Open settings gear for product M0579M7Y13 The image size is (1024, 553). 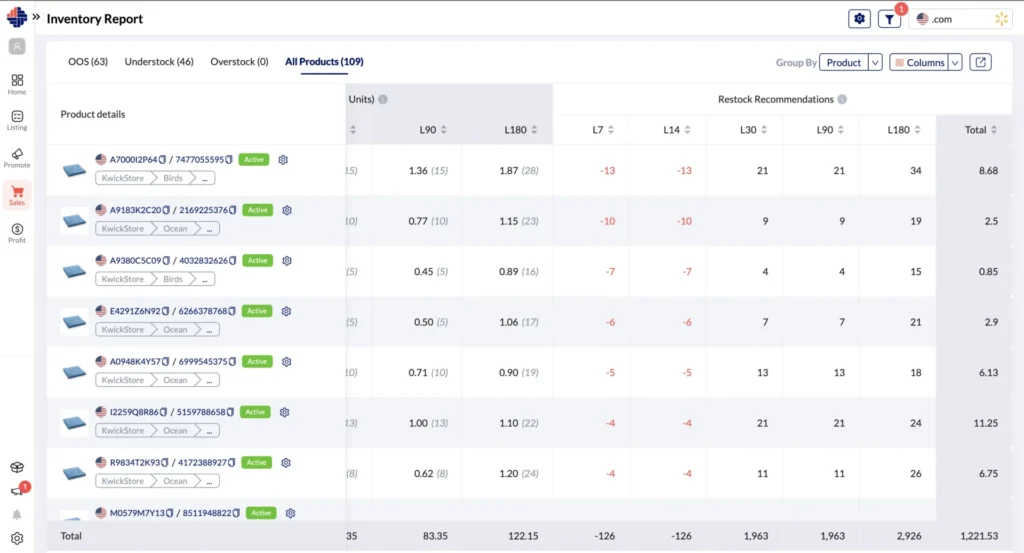290,513
